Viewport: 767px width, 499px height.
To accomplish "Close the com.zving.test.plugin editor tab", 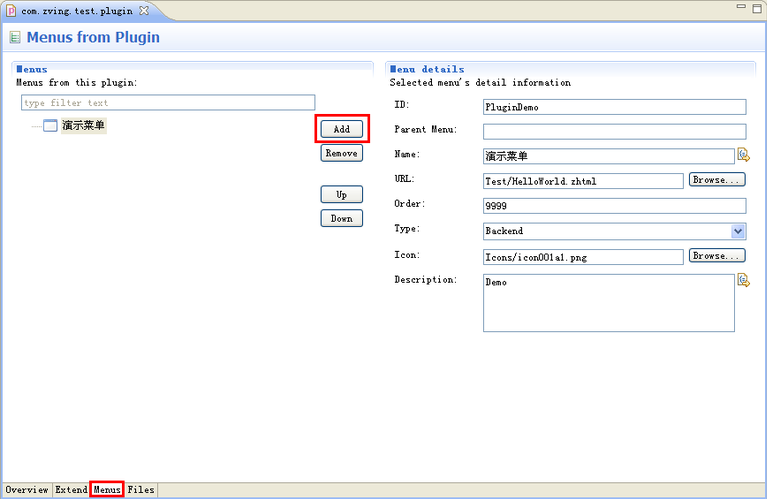I will click(143, 10).
